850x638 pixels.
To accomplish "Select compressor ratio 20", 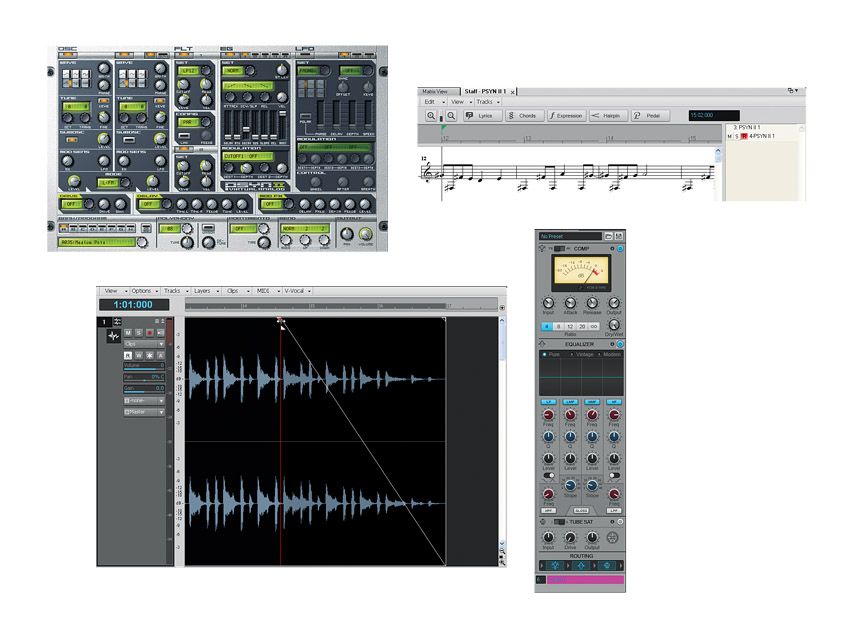I will pos(582,326).
